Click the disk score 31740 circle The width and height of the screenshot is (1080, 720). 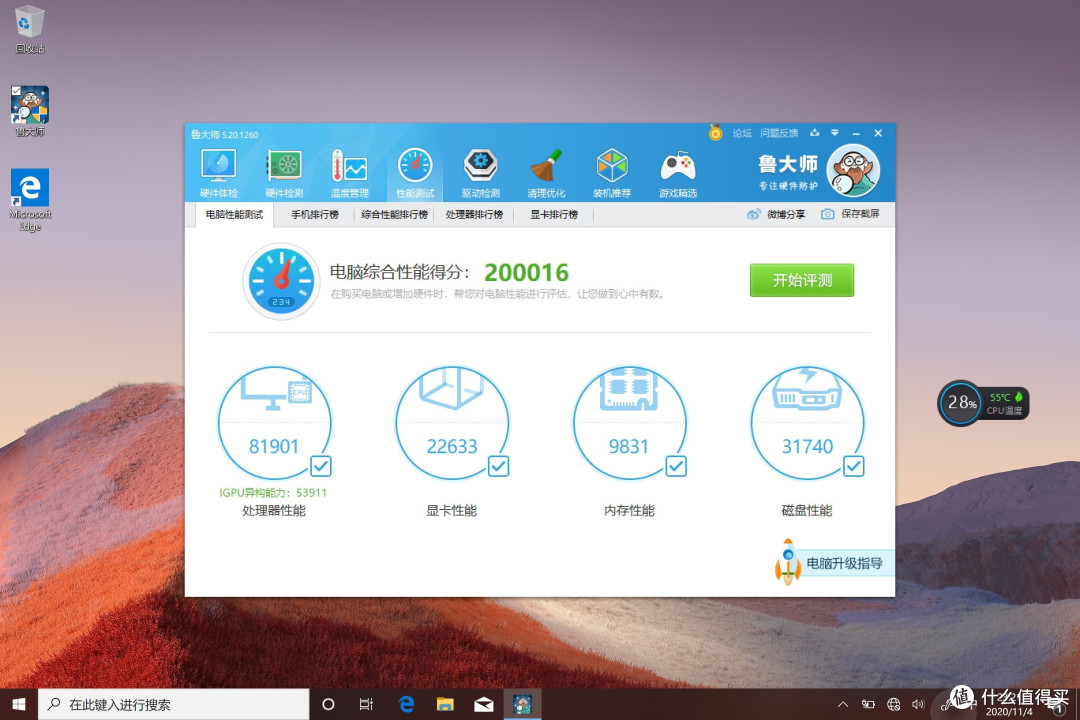(x=807, y=423)
